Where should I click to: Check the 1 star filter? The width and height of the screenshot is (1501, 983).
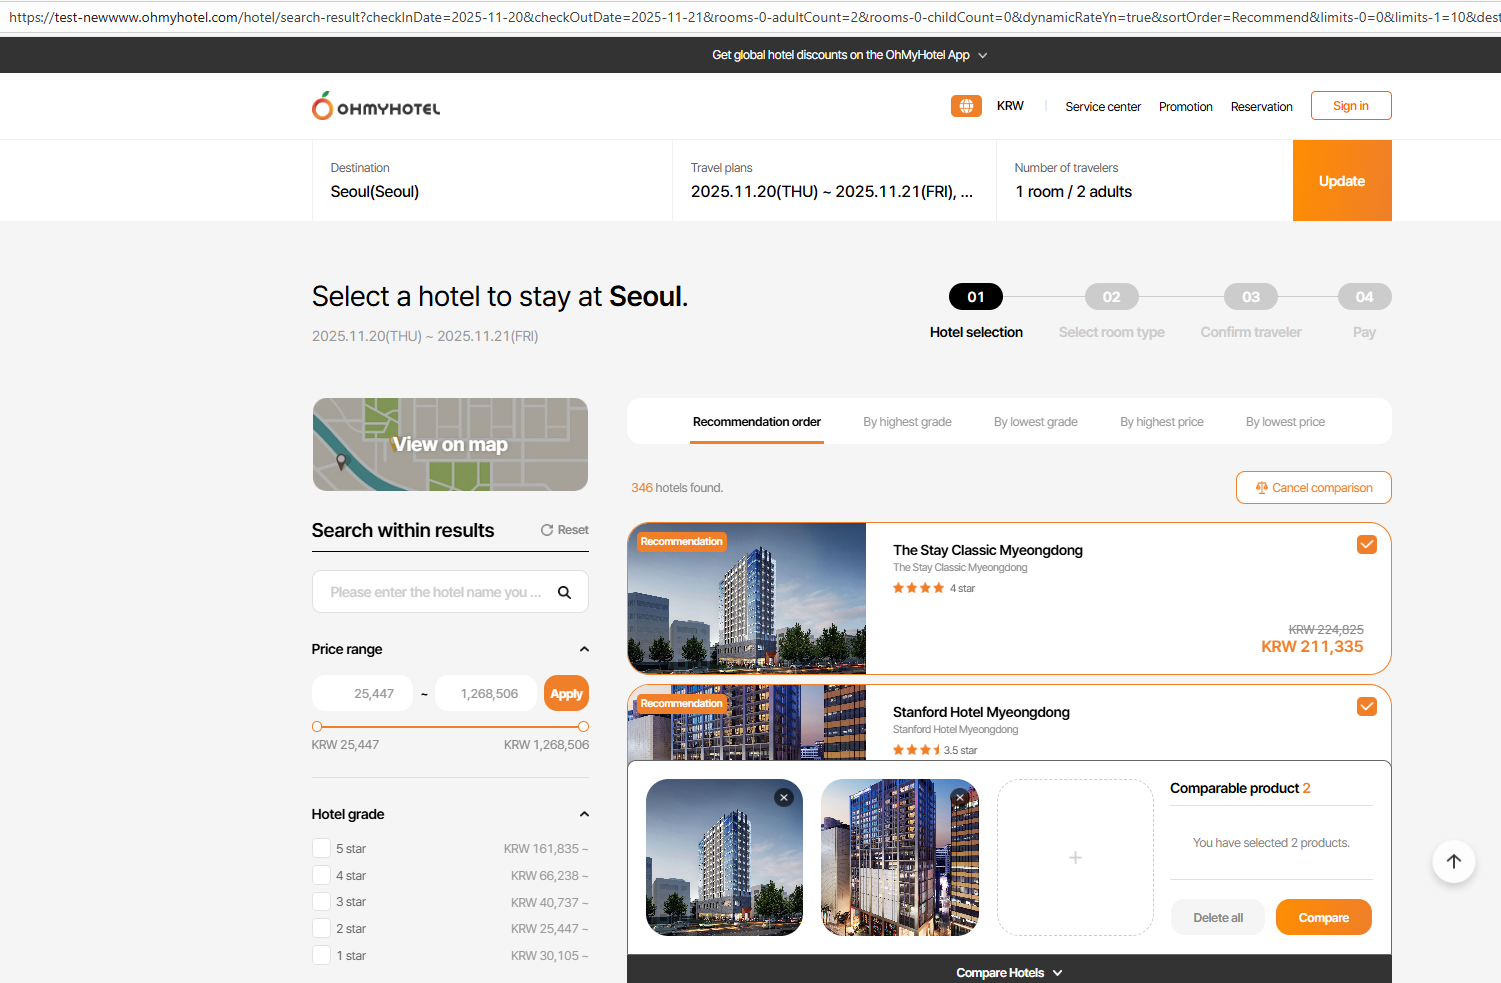pos(321,956)
